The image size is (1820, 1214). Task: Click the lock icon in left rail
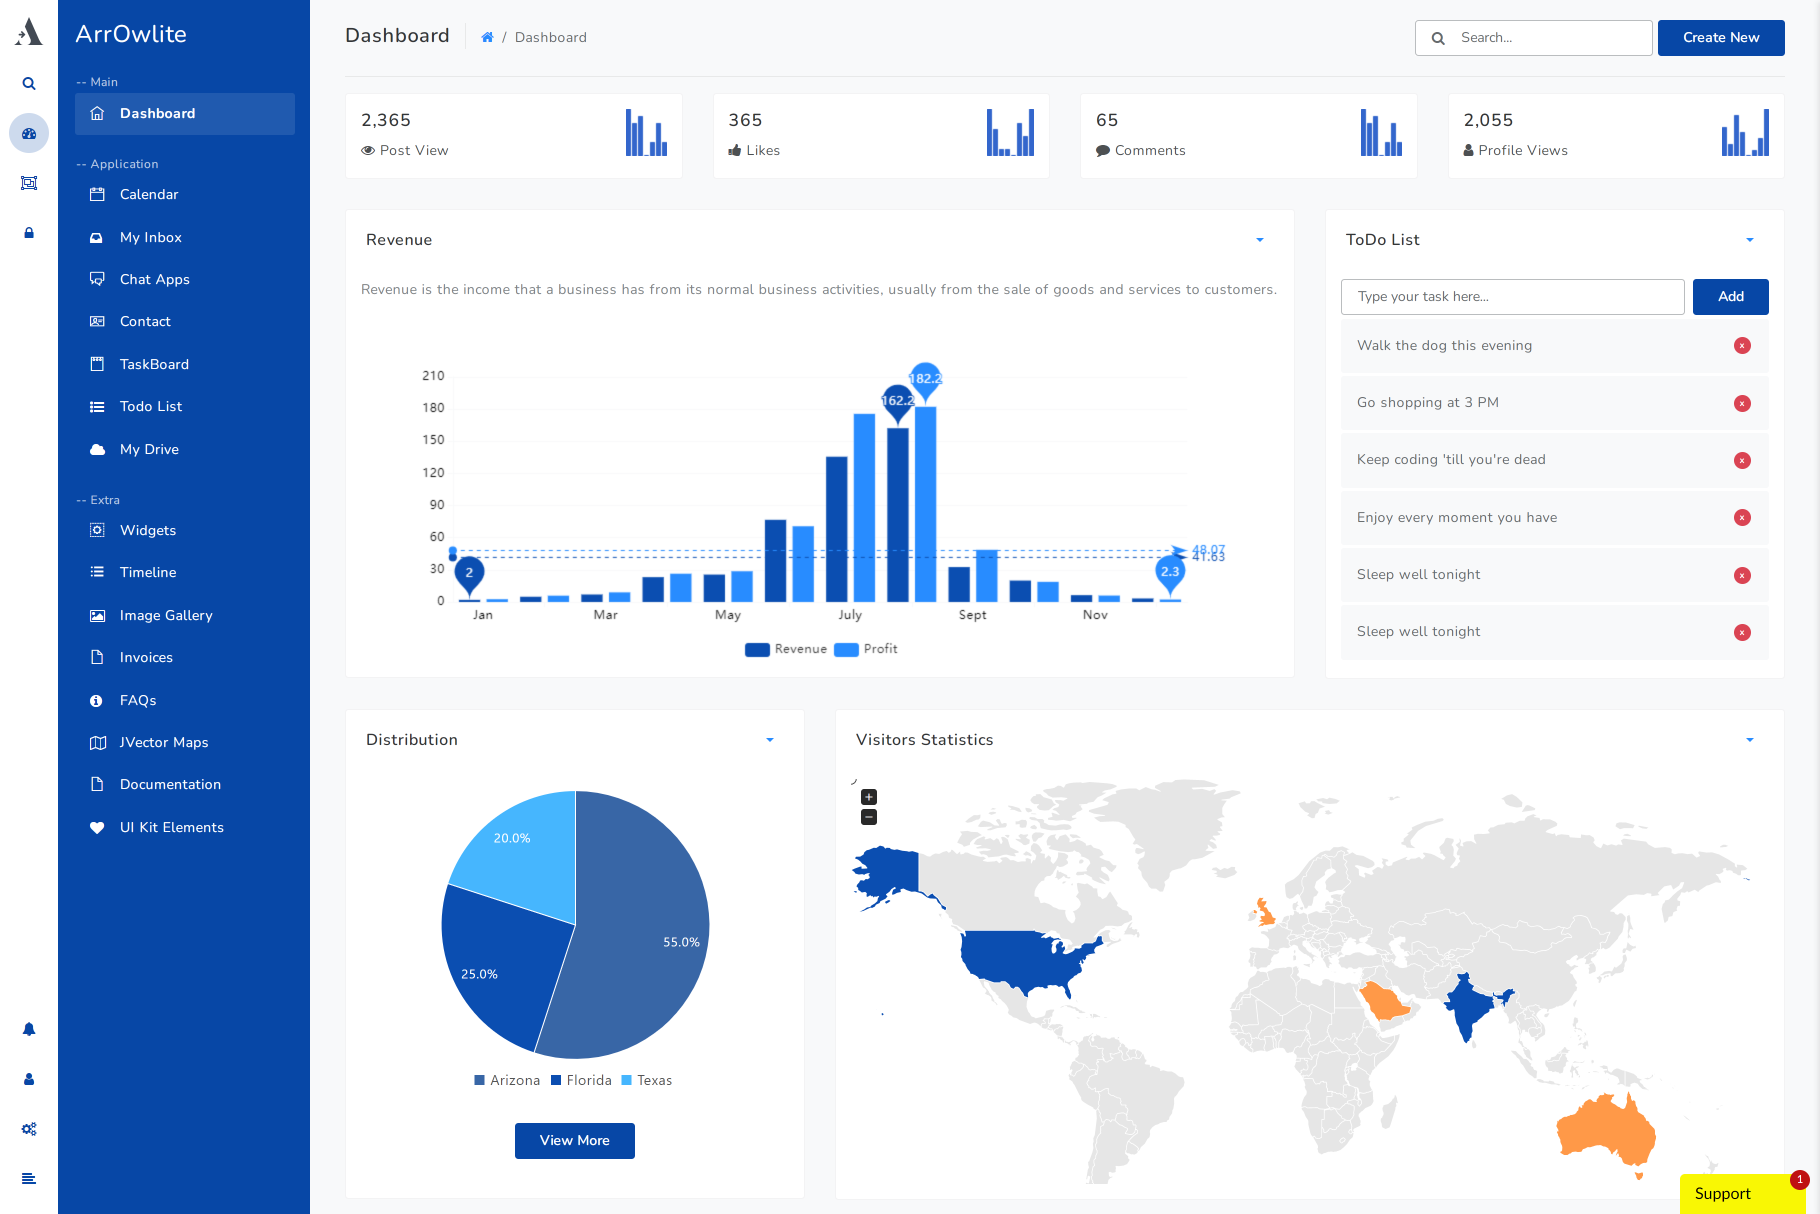point(29,233)
